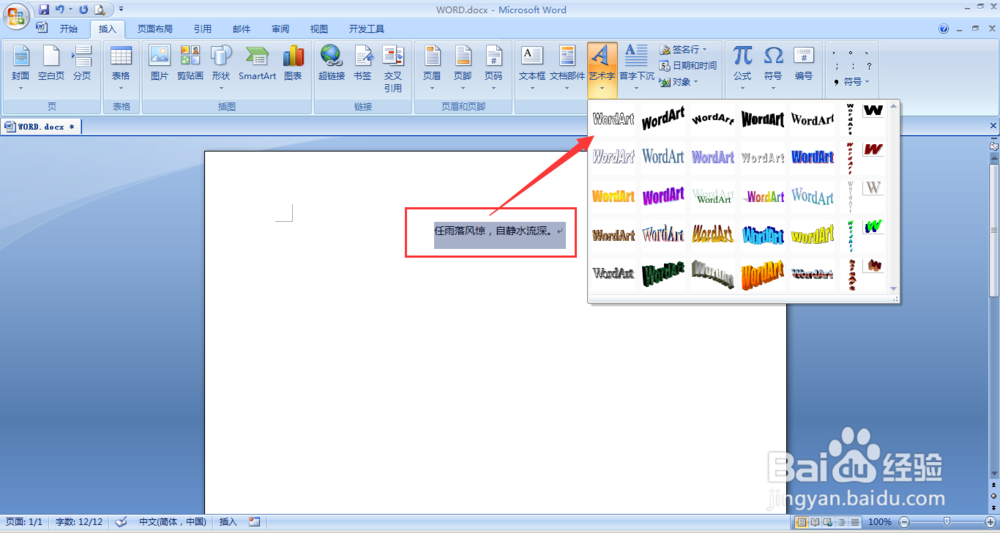Switch to the 视图 tab
This screenshot has height=533, width=1000.
click(x=319, y=29)
